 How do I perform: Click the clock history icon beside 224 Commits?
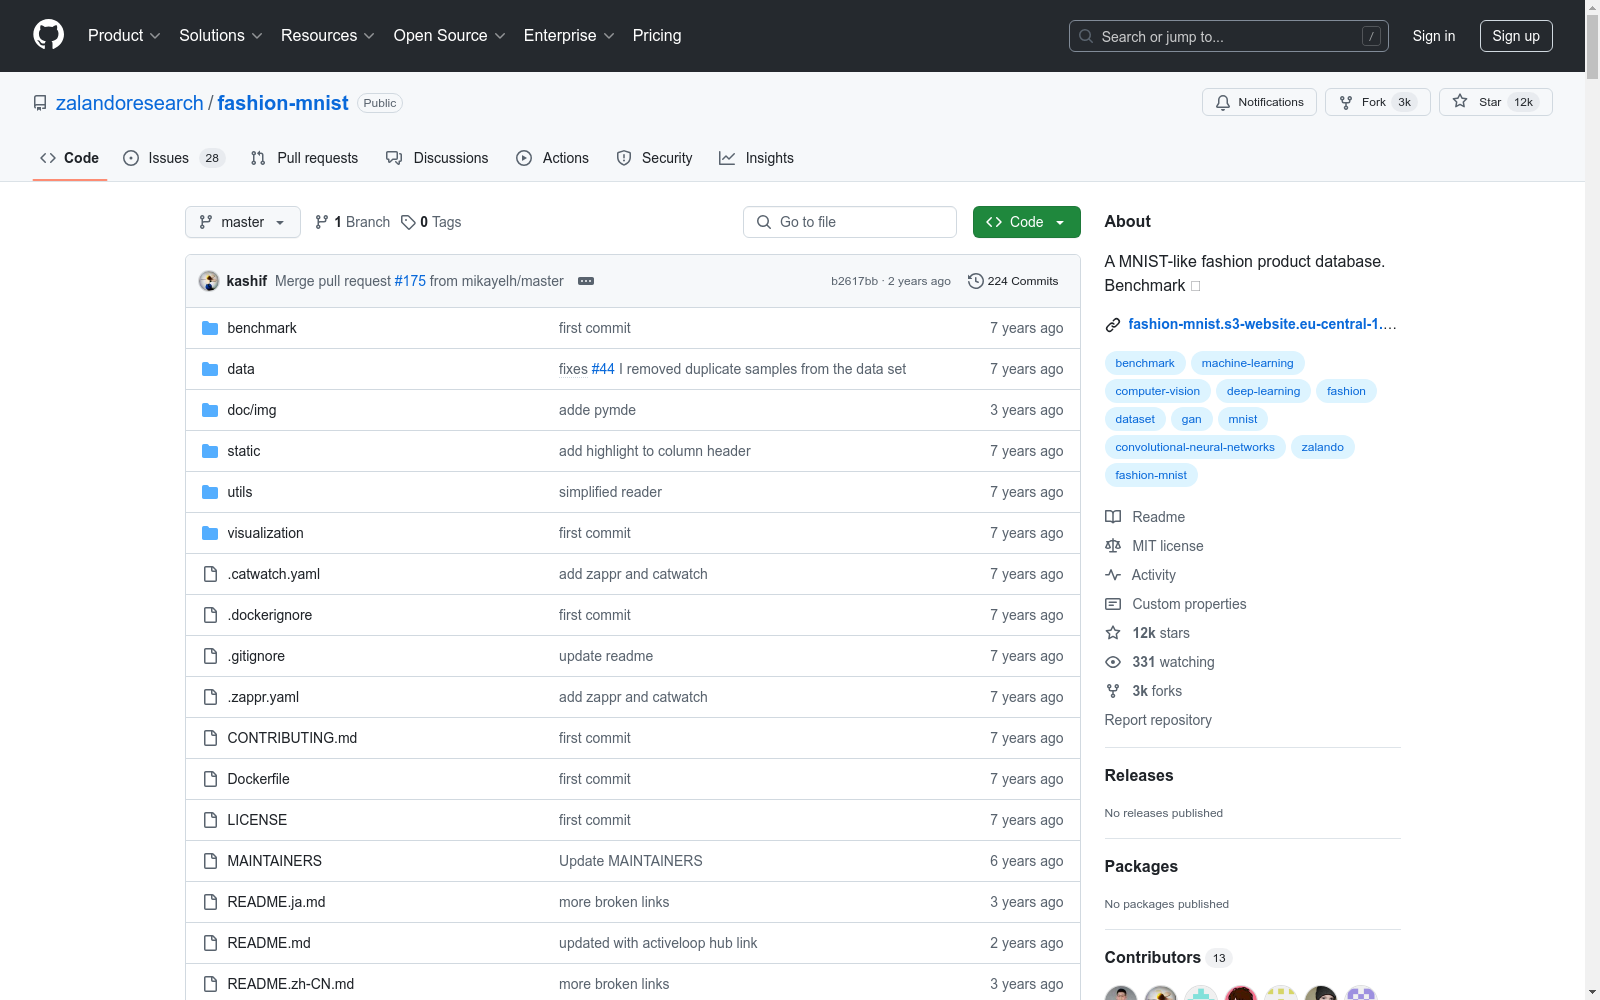click(x=976, y=281)
